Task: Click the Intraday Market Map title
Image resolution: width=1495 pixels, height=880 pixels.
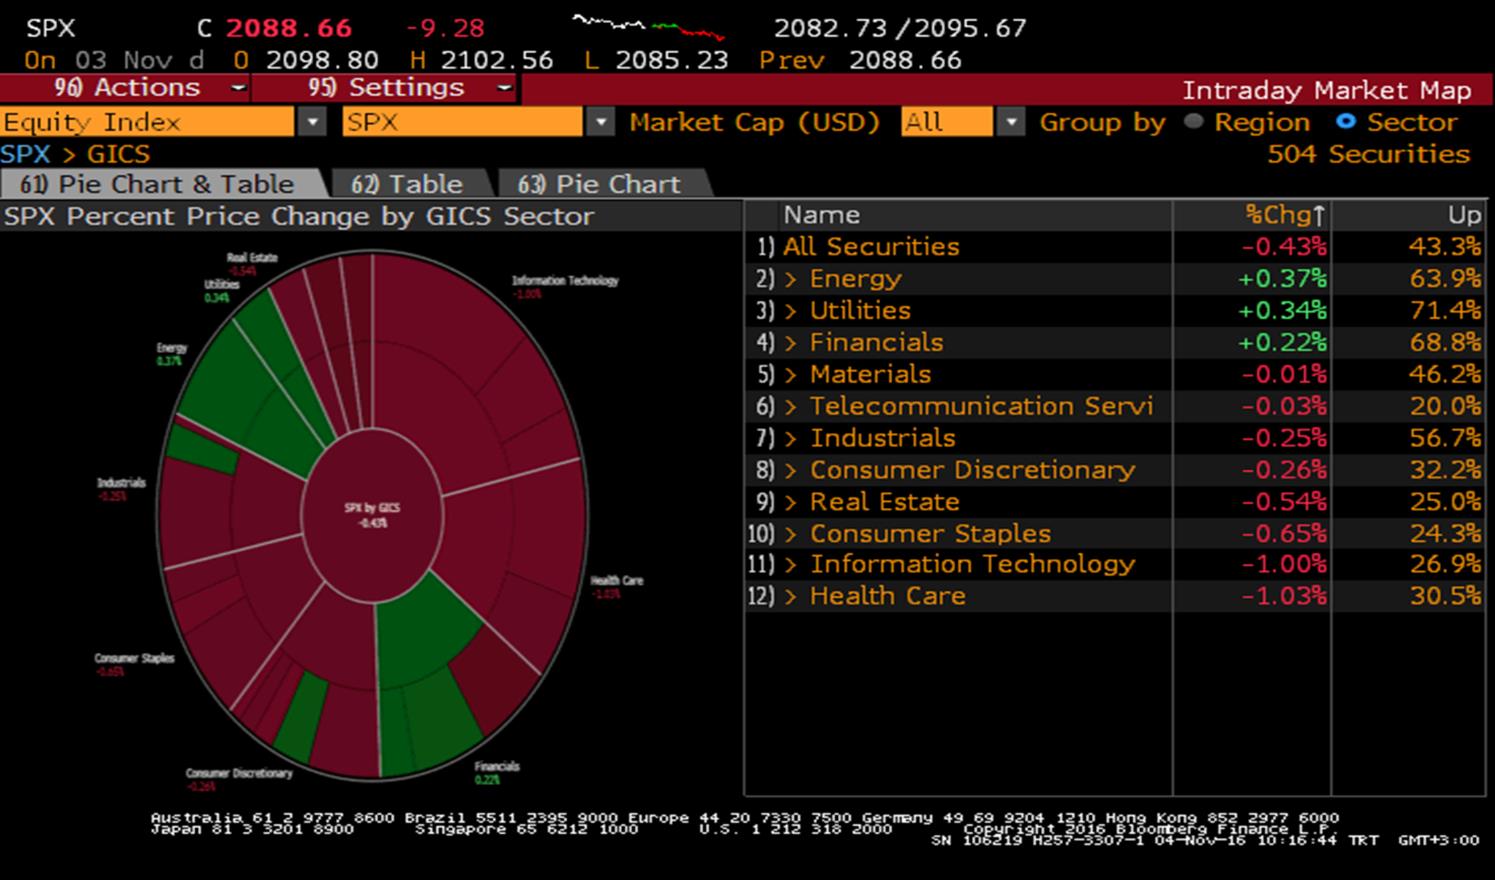Action: coord(1326,90)
